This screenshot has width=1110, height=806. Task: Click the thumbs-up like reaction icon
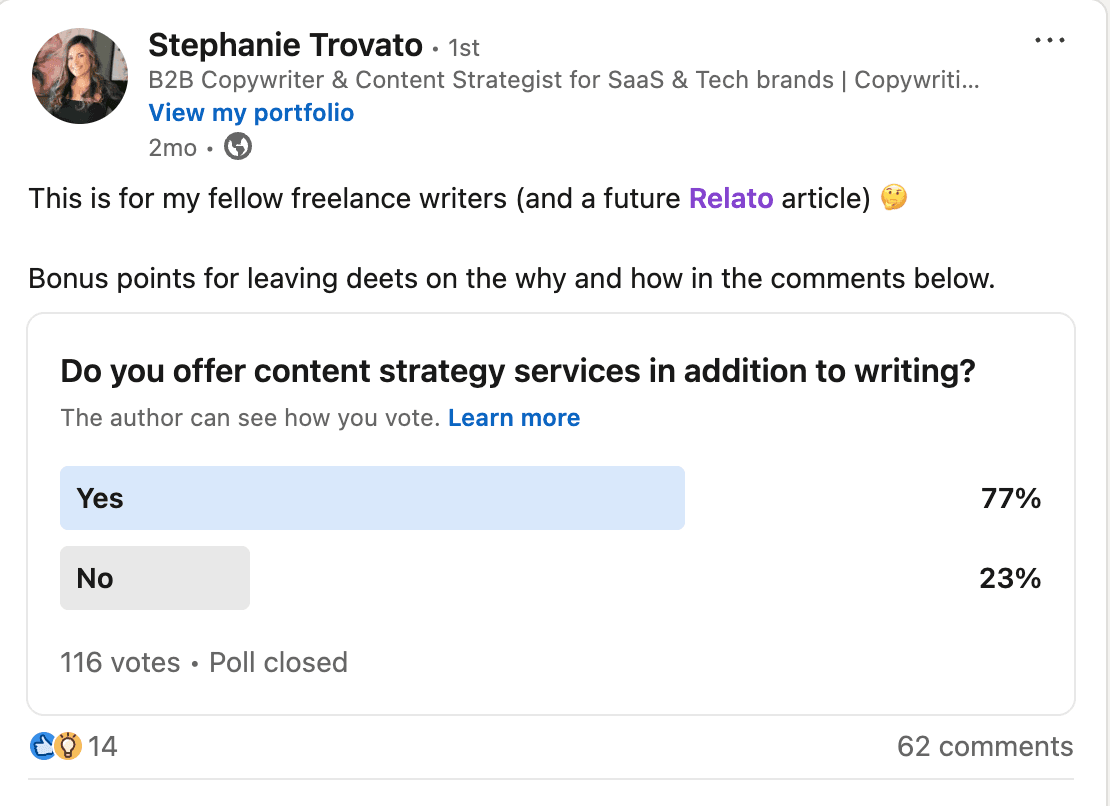(42, 746)
